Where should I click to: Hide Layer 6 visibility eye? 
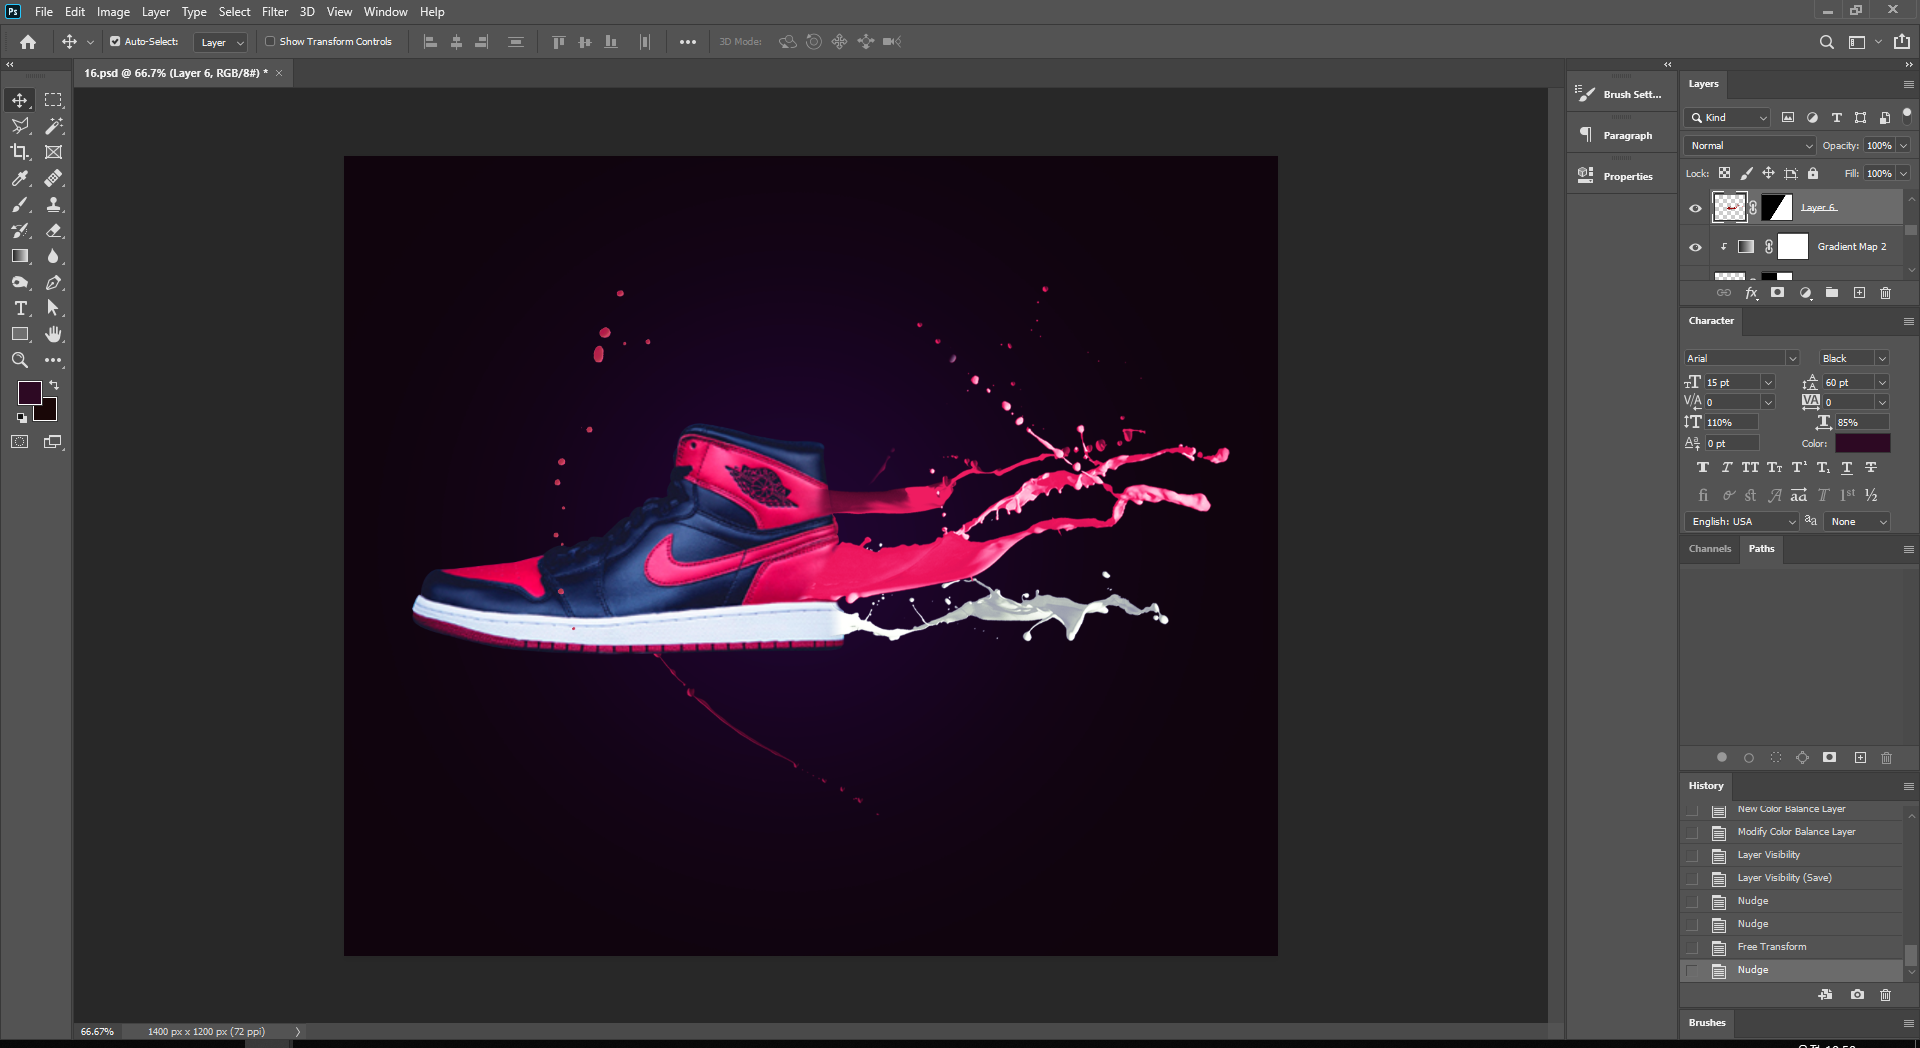(1695, 208)
